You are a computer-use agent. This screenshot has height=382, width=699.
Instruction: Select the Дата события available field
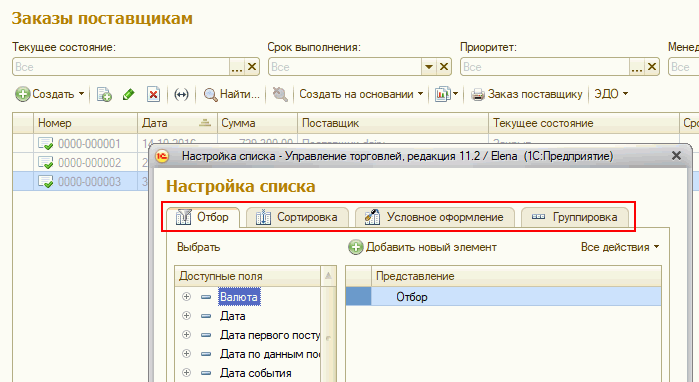[255, 373]
